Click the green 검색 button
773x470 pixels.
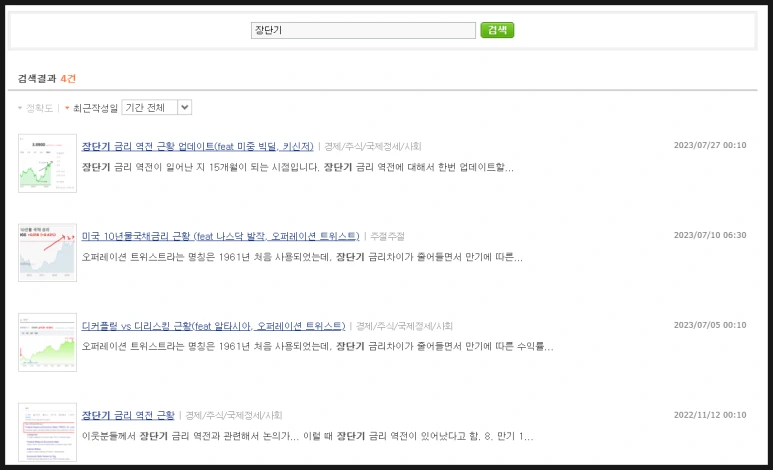497,30
